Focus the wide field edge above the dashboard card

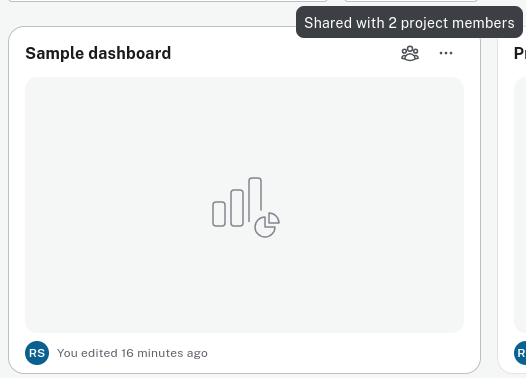168,1
